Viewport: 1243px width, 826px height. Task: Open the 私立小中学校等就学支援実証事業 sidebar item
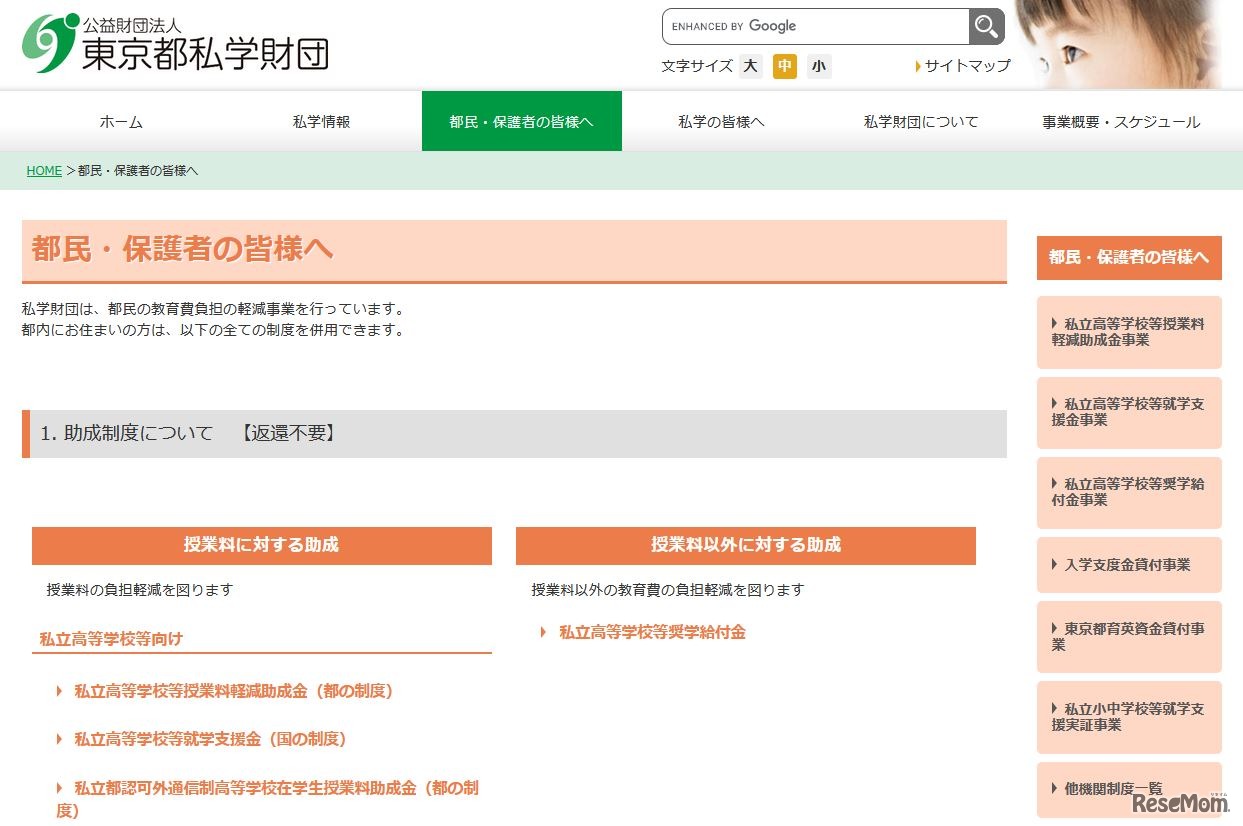click(x=1128, y=717)
